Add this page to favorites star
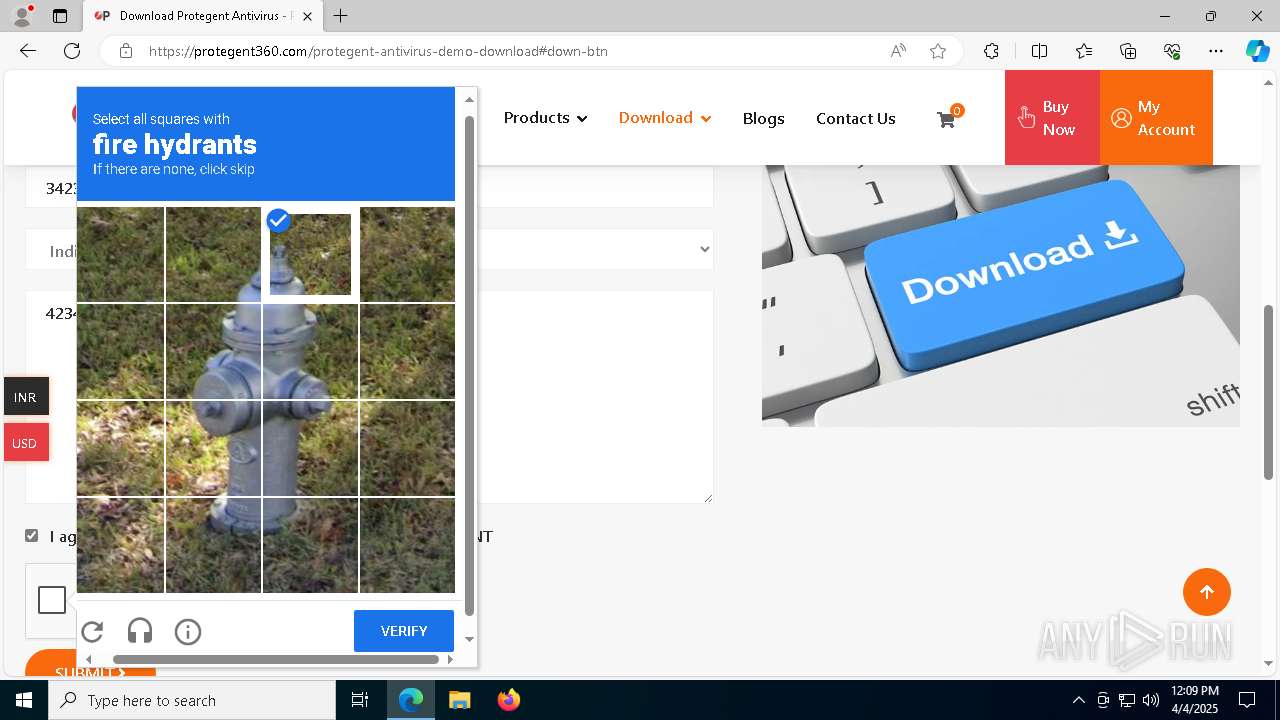The height and width of the screenshot is (720, 1280). 938,51
